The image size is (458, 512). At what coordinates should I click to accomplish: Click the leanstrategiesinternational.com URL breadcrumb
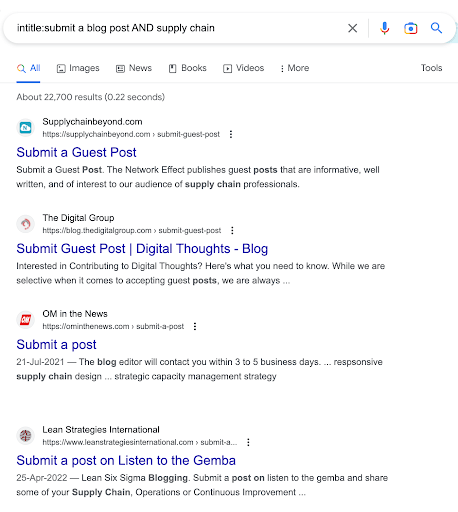click(140, 442)
